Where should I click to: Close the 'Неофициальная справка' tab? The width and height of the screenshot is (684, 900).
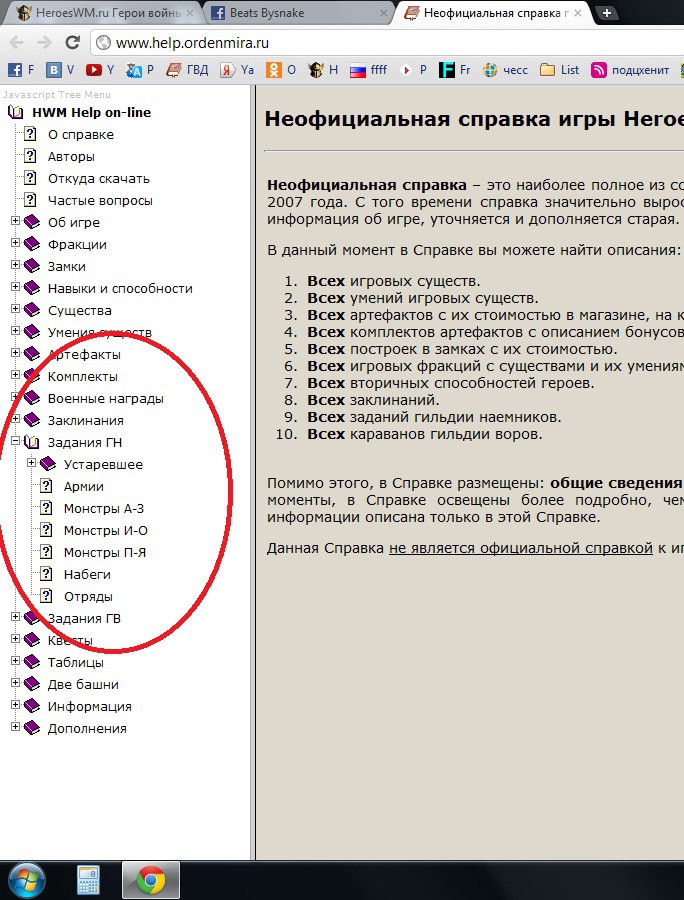coord(578,13)
